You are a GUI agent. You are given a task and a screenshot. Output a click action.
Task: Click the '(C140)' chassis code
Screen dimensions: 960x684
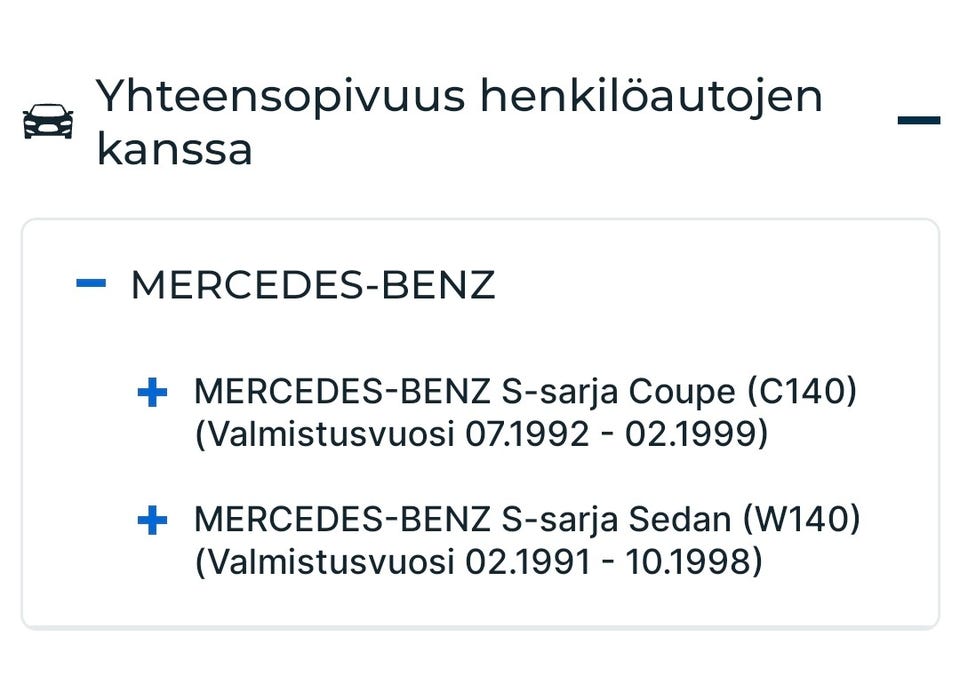tap(802, 392)
